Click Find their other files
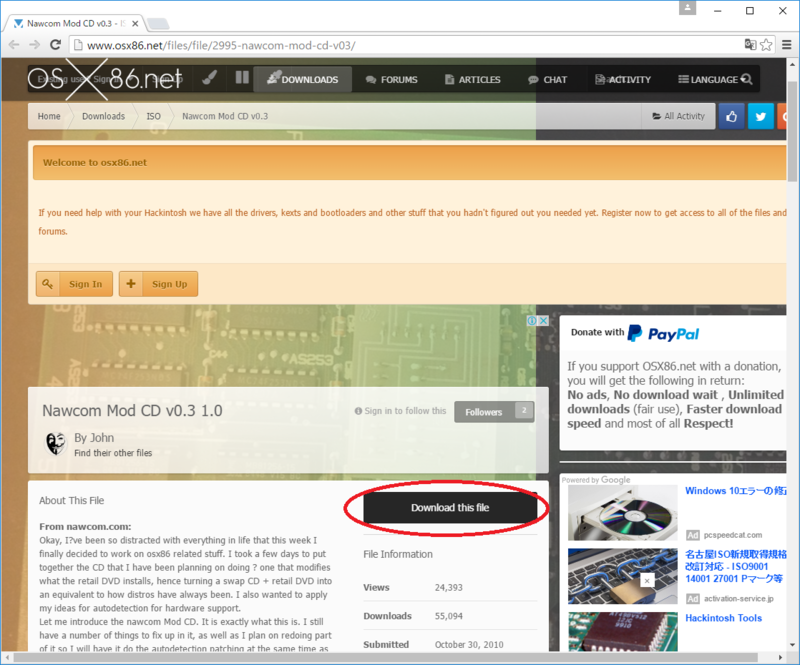The width and height of the screenshot is (800, 665). tap(113, 453)
